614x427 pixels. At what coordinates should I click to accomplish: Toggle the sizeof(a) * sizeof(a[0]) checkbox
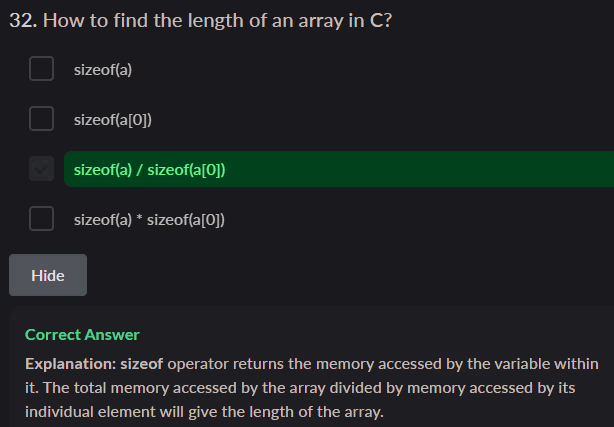[x=41, y=218]
